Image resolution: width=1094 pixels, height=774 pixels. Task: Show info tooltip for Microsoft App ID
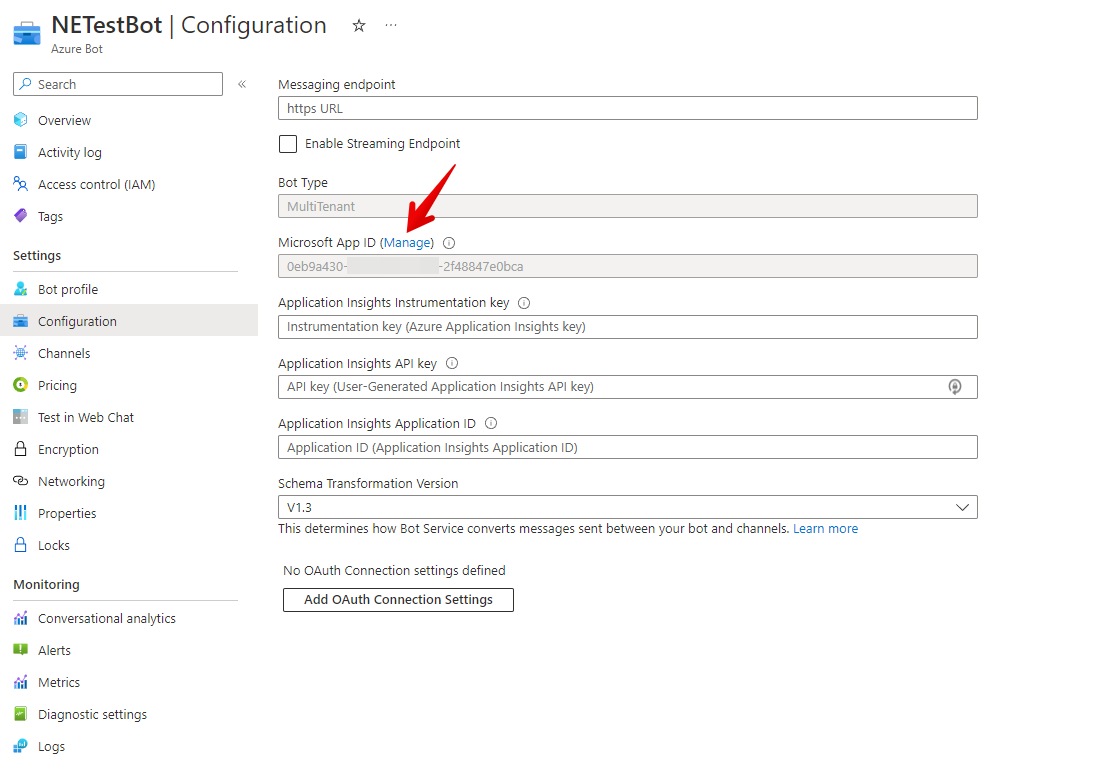[449, 243]
